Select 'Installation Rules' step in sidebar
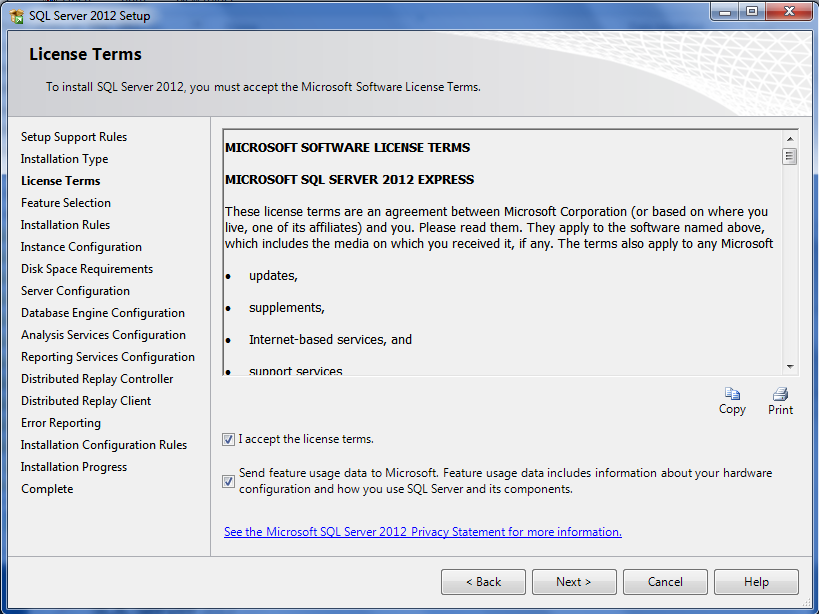The width and height of the screenshot is (819, 614). click(65, 225)
